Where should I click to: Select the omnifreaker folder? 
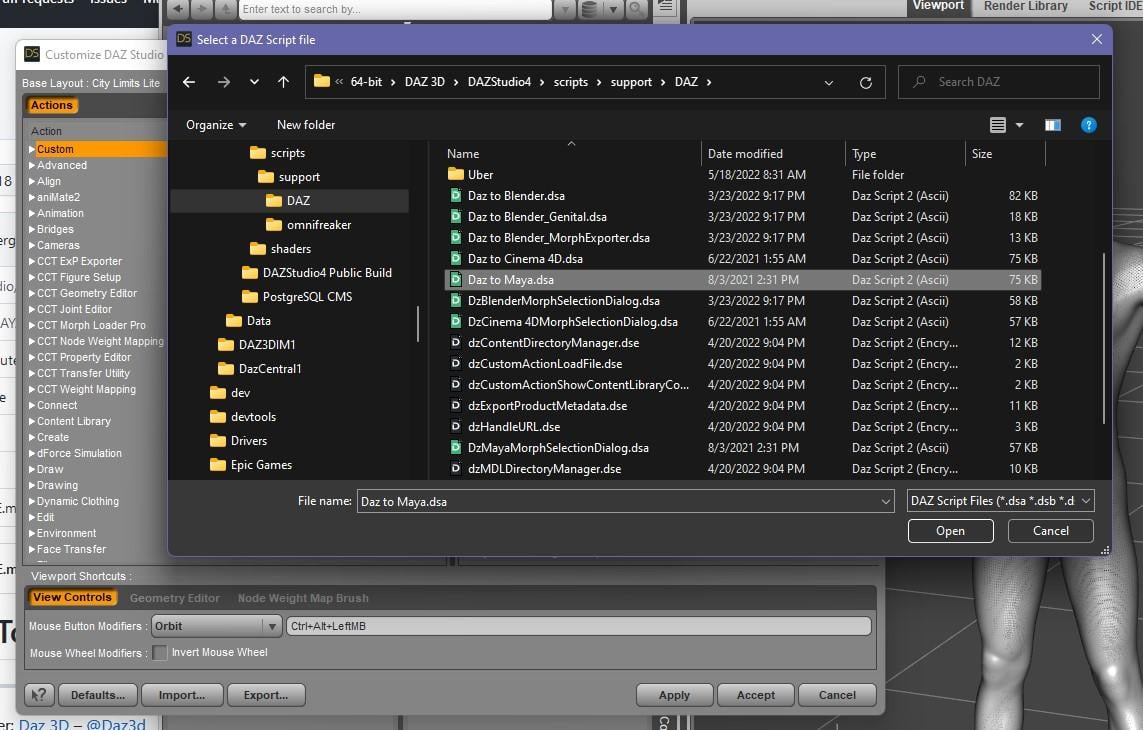[308, 225]
